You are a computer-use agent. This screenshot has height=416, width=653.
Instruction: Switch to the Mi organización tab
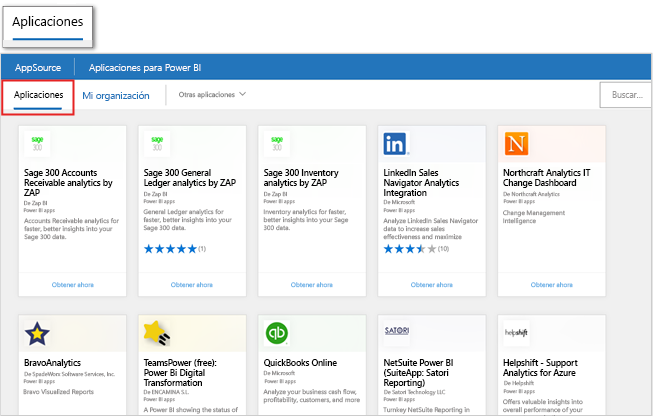pos(116,96)
